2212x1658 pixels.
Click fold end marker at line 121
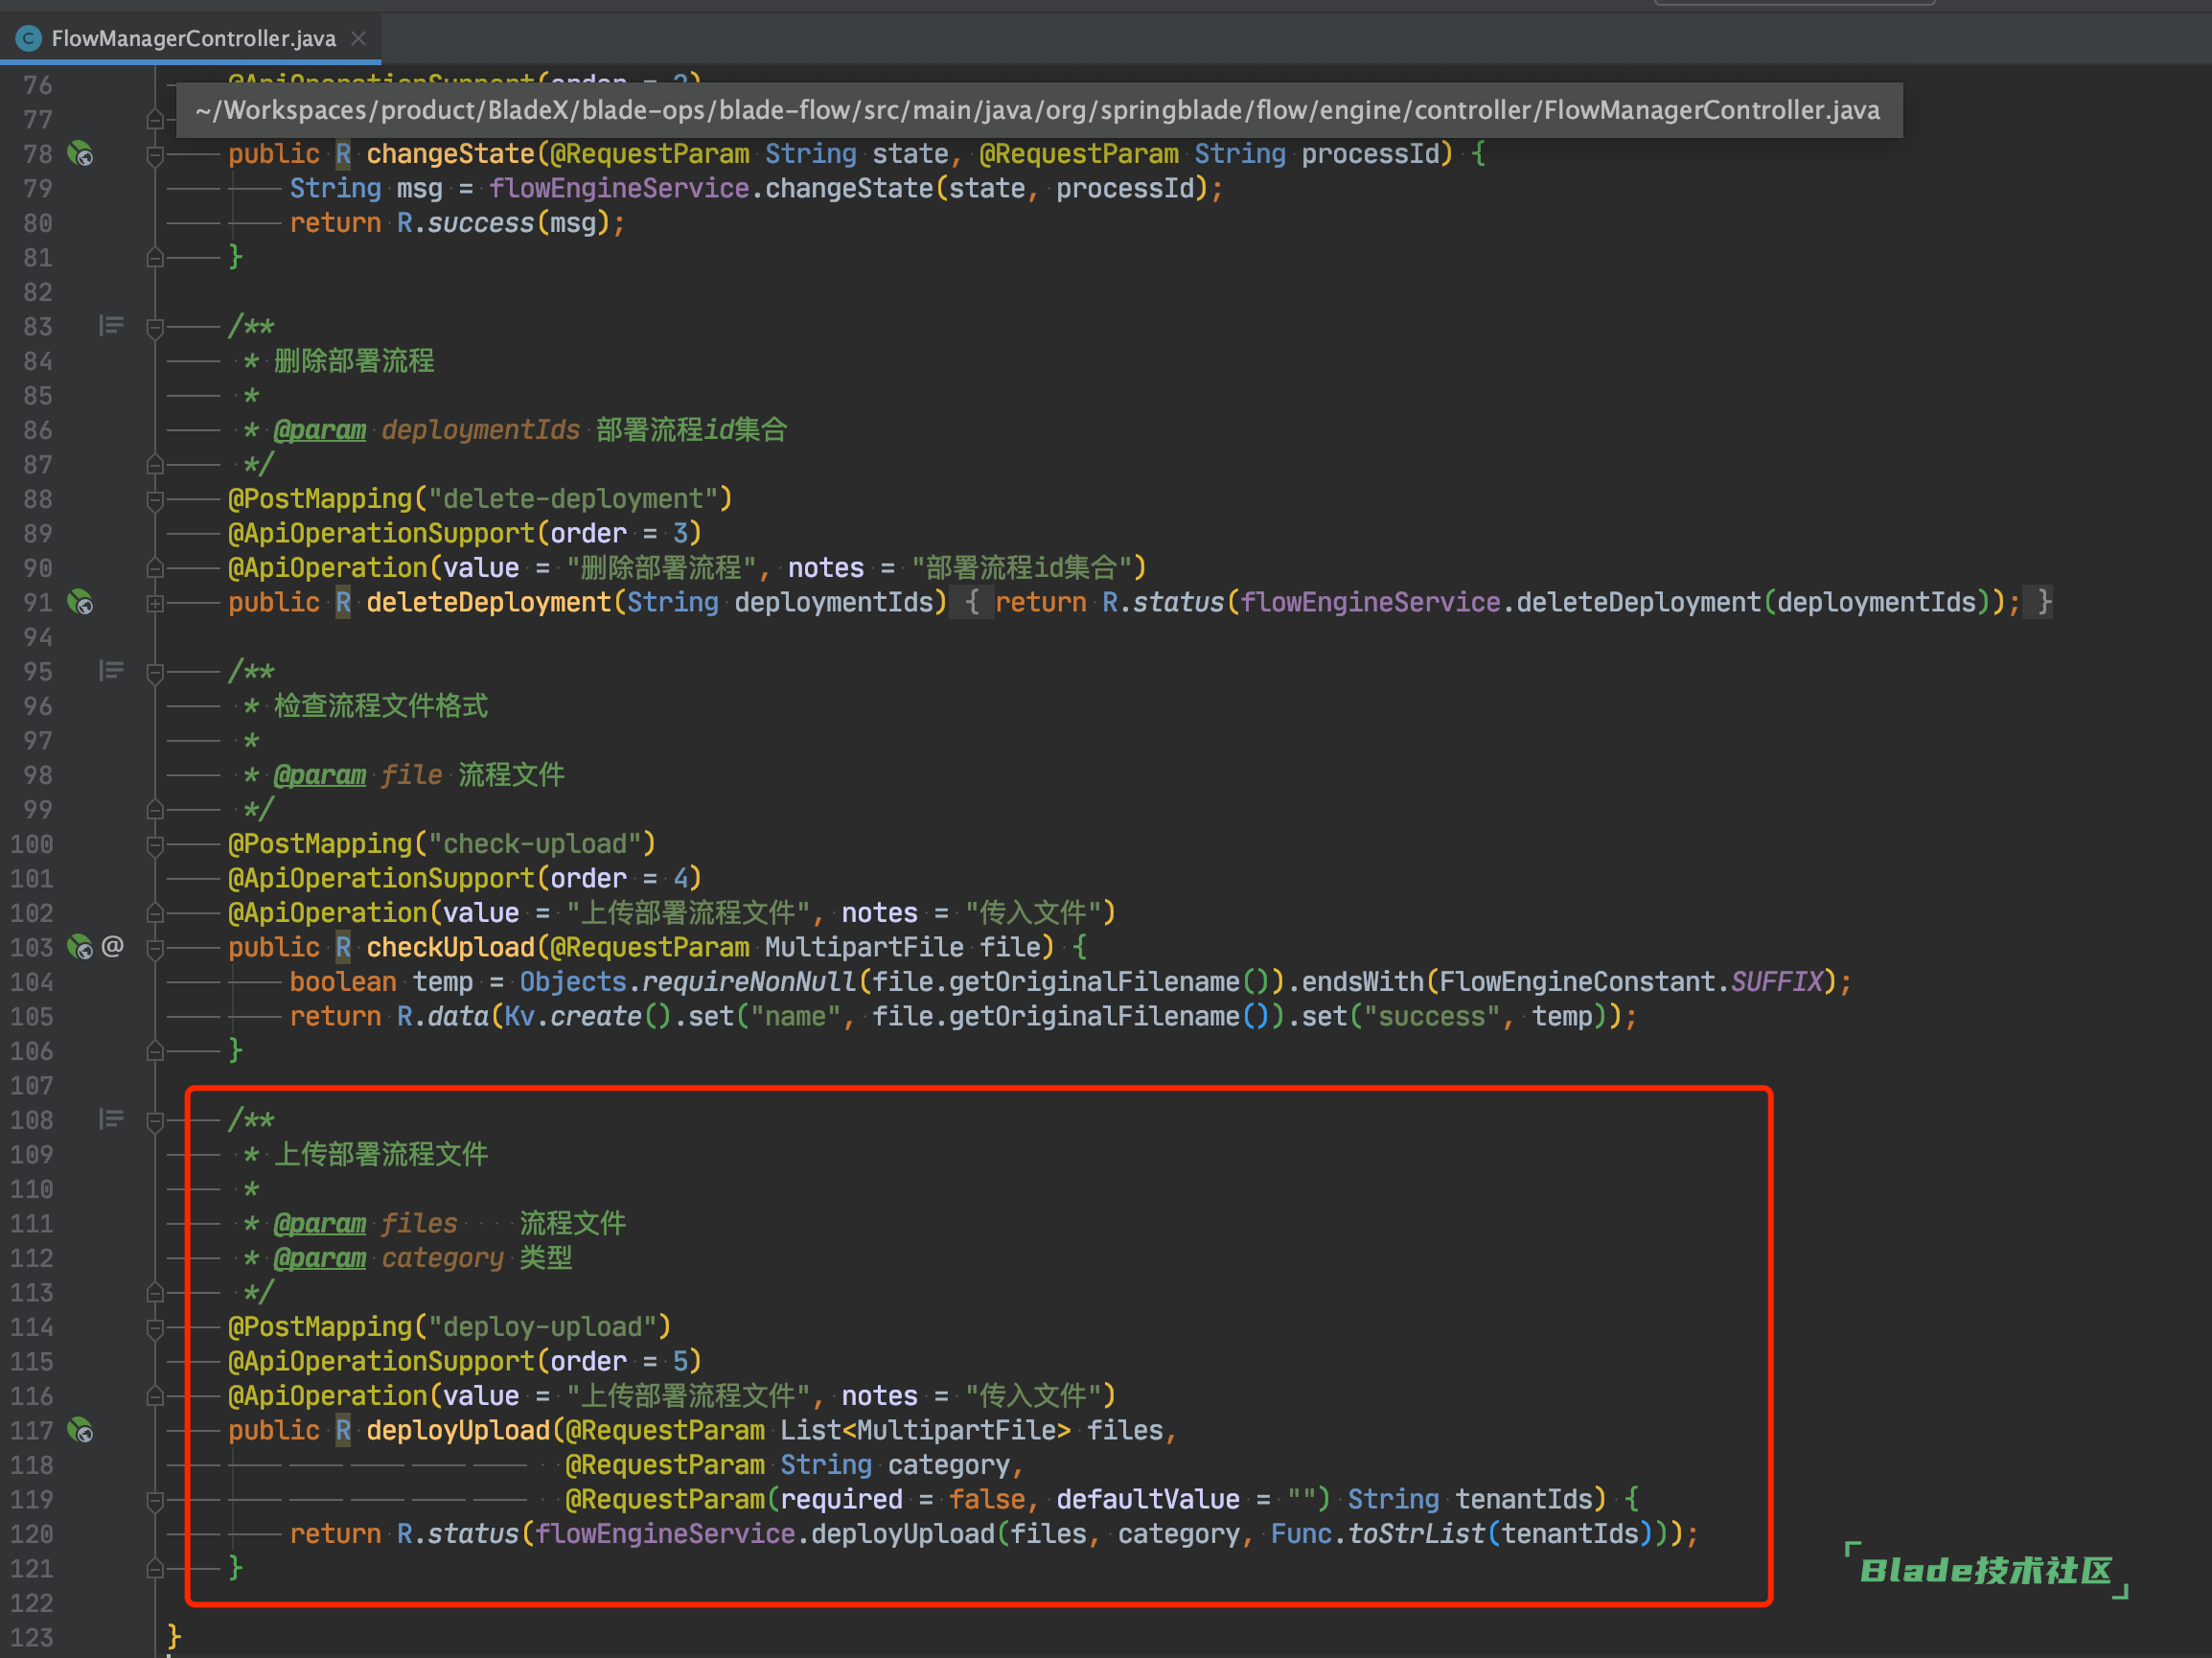[155, 1569]
